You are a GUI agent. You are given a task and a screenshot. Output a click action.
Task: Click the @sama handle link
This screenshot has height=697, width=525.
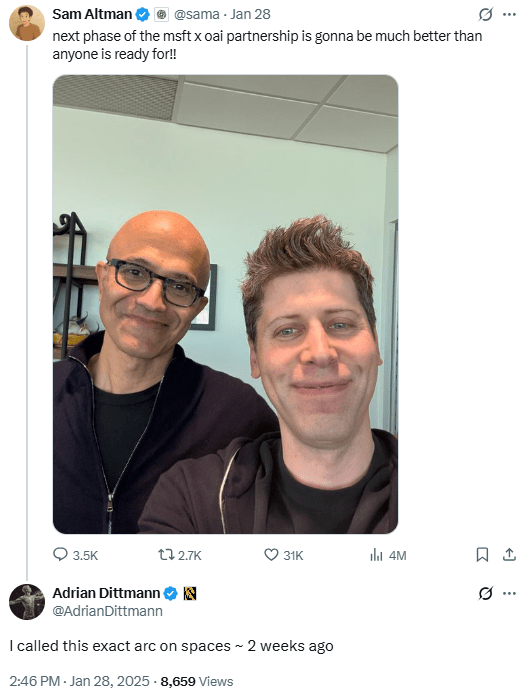[196, 14]
